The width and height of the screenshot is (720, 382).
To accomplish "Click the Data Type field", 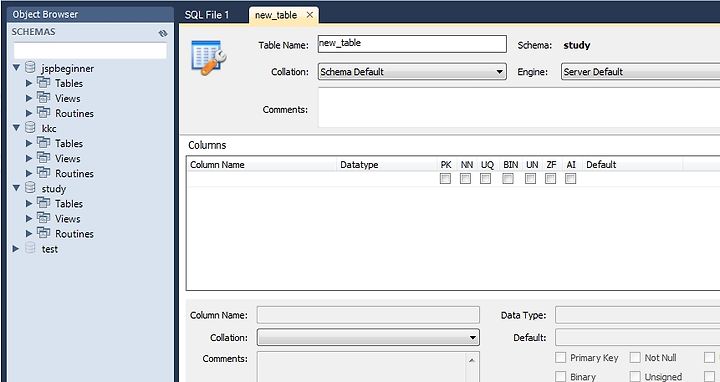I will tap(637, 315).
